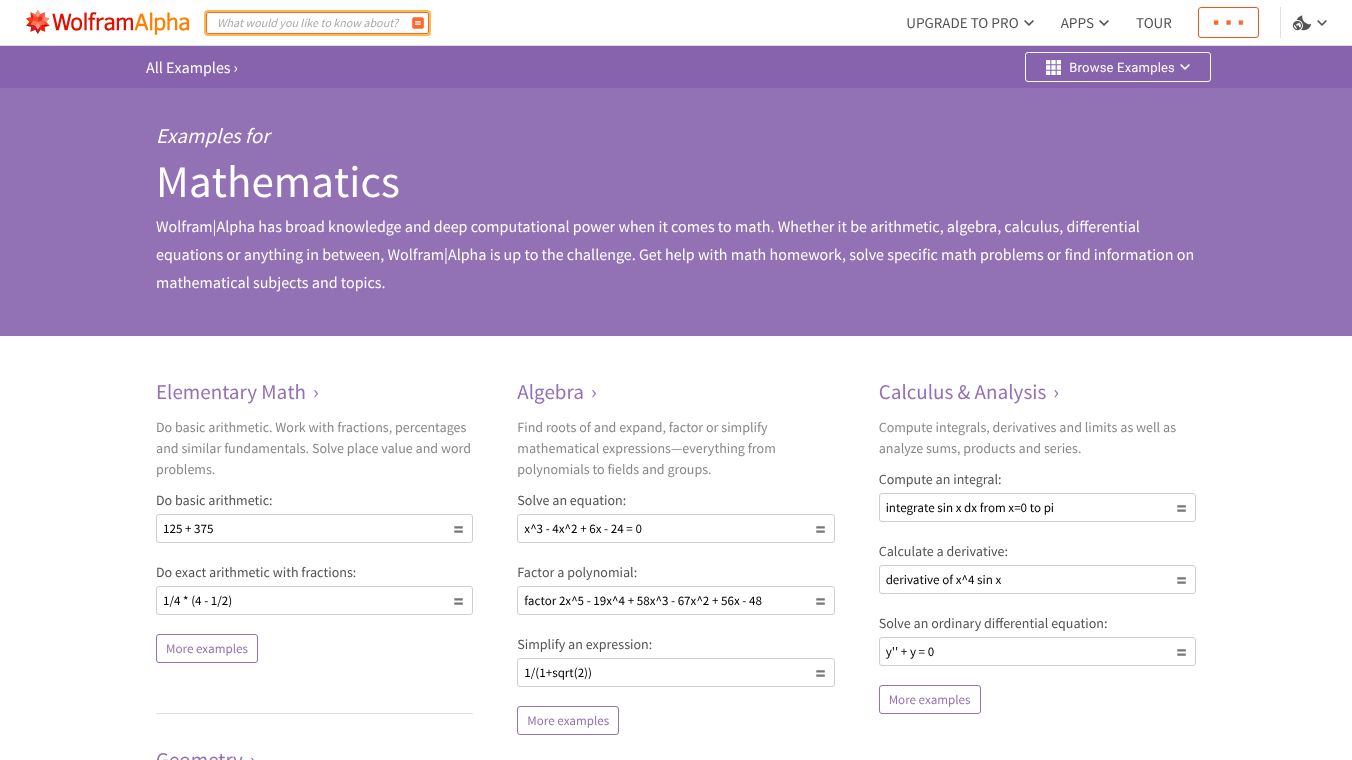
Task: Click the compute icon beside "1/(1+sqrt(2))"
Action: click(818, 672)
